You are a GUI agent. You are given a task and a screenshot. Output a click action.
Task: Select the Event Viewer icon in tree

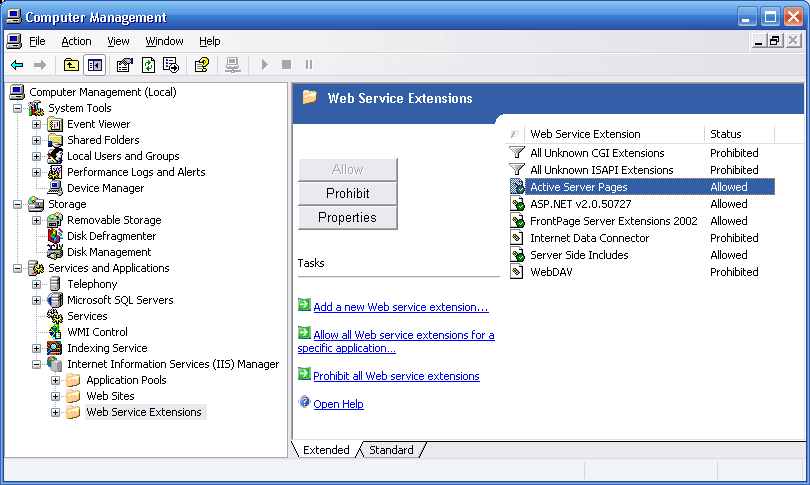(x=55, y=124)
